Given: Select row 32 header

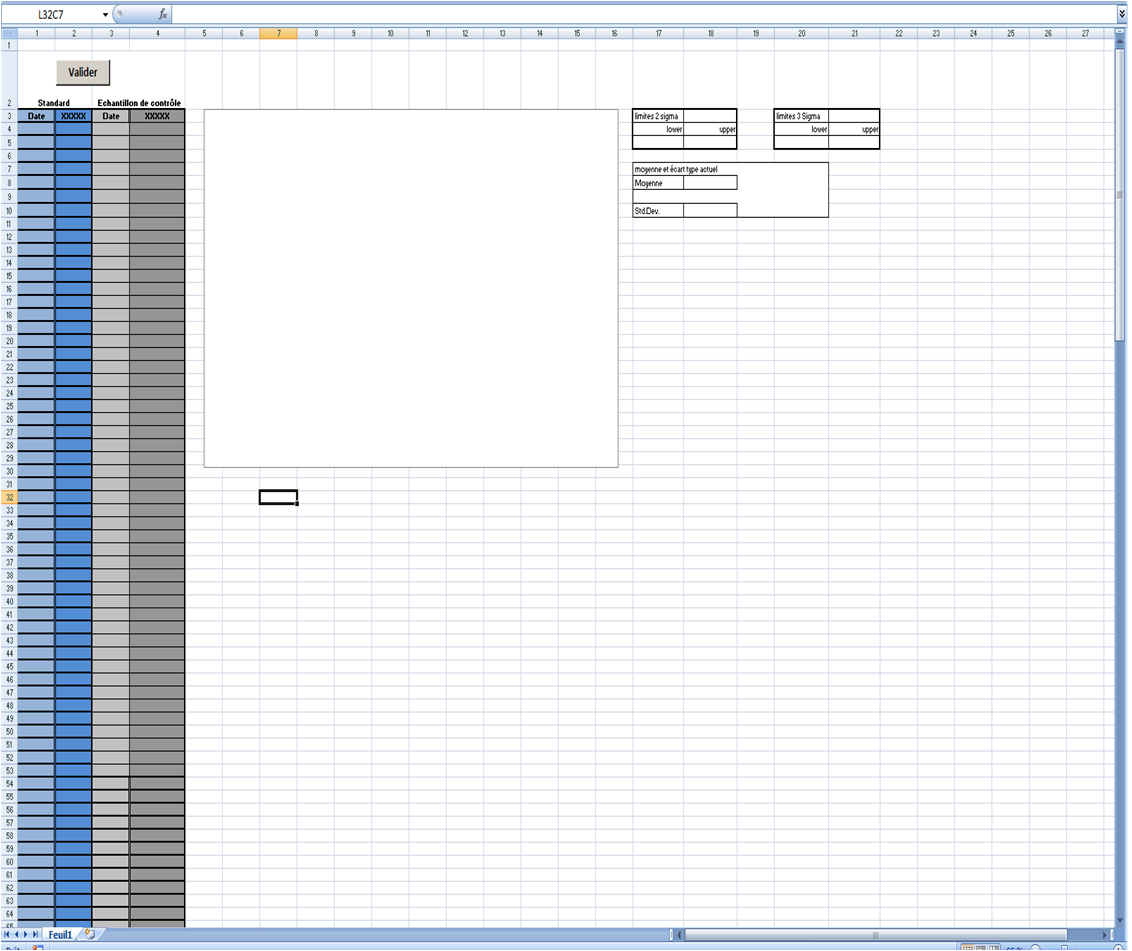Looking at the screenshot, I should (x=9, y=497).
